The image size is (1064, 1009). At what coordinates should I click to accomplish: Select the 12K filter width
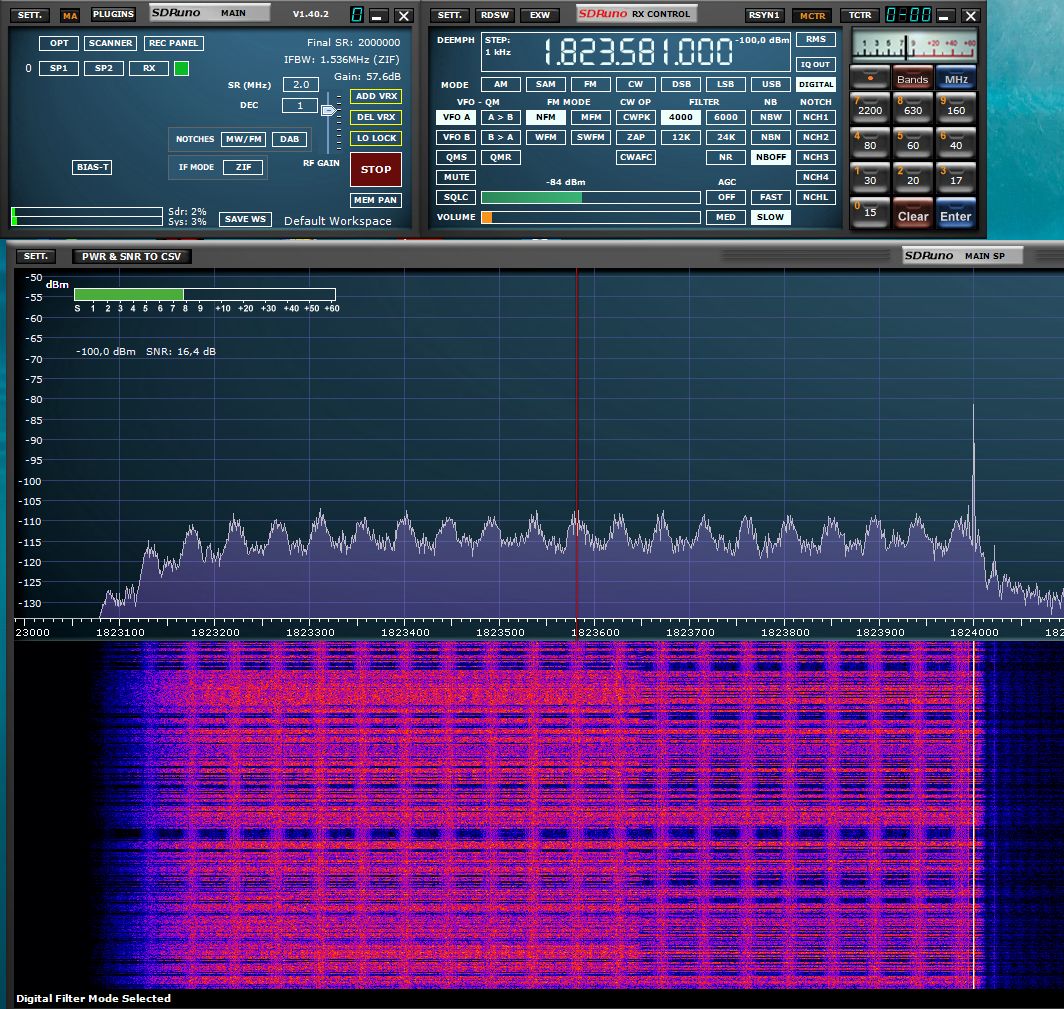click(x=681, y=137)
